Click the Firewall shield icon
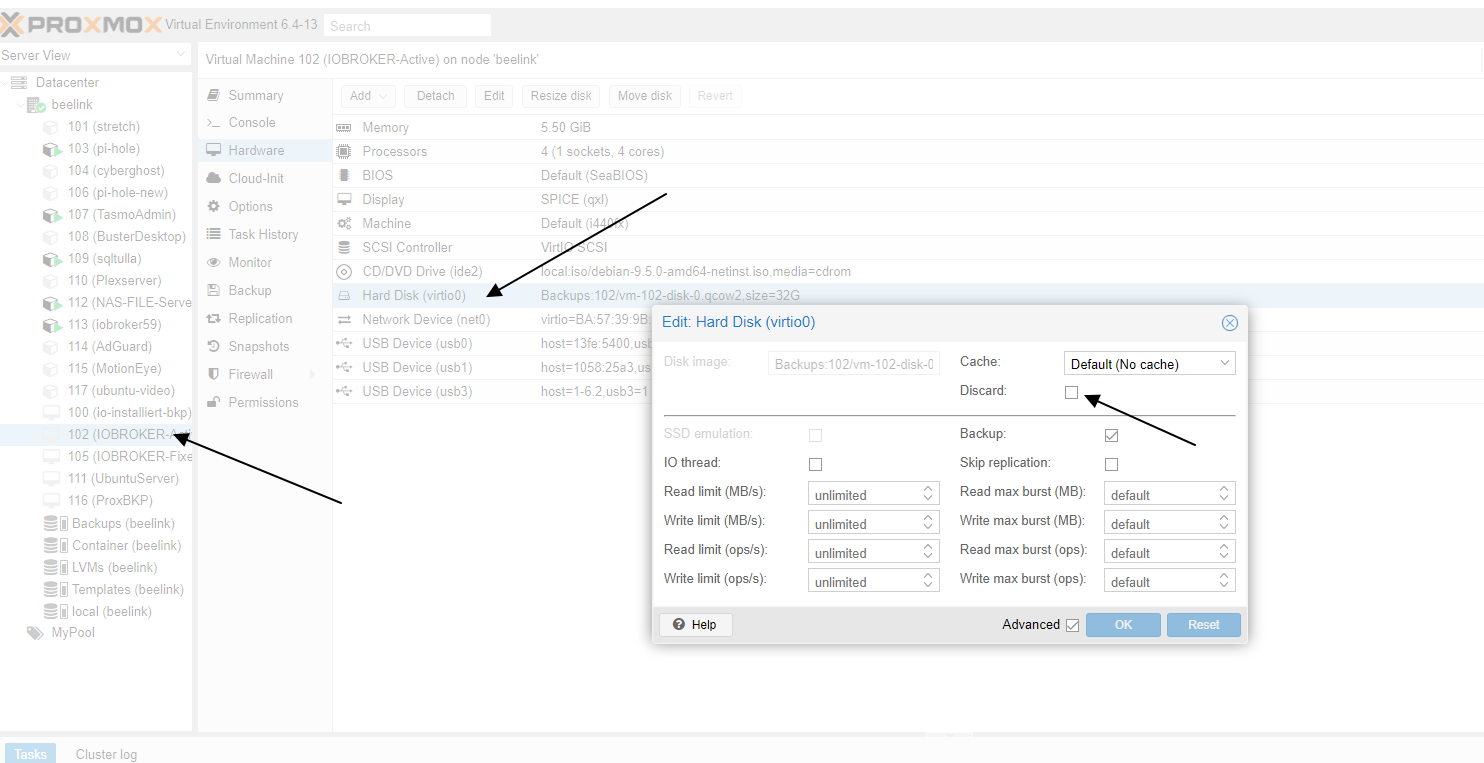 coord(213,374)
